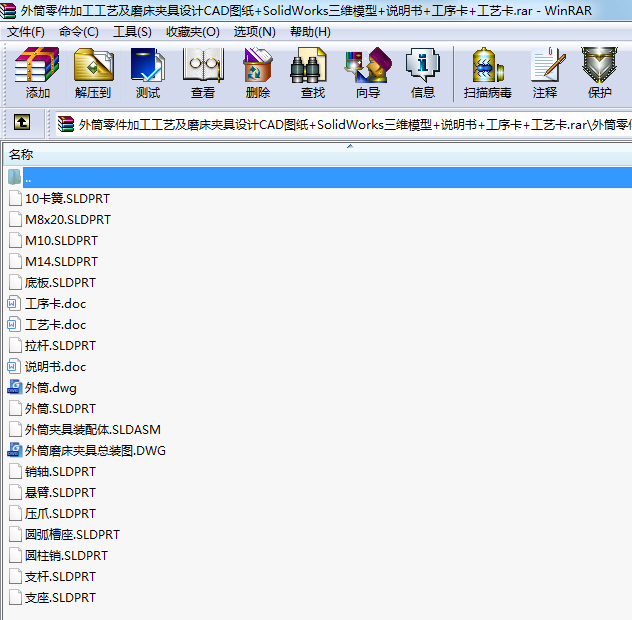Click the Word icon of 说明书.doc
This screenshot has width=632, height=620.
point(14,366)
